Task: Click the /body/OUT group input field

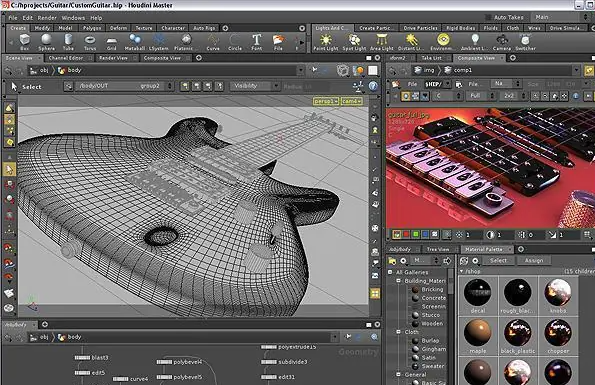Action: pos(124,86)
